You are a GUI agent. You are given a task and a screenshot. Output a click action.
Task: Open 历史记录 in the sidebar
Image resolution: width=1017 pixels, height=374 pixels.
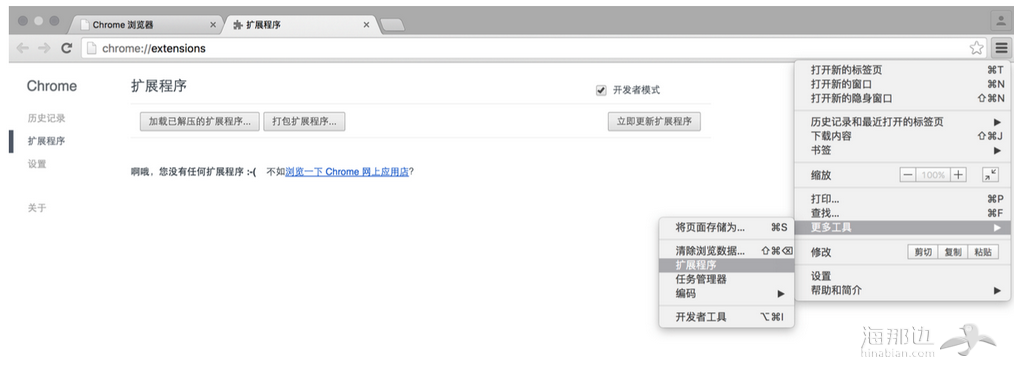tap(46, 119)
